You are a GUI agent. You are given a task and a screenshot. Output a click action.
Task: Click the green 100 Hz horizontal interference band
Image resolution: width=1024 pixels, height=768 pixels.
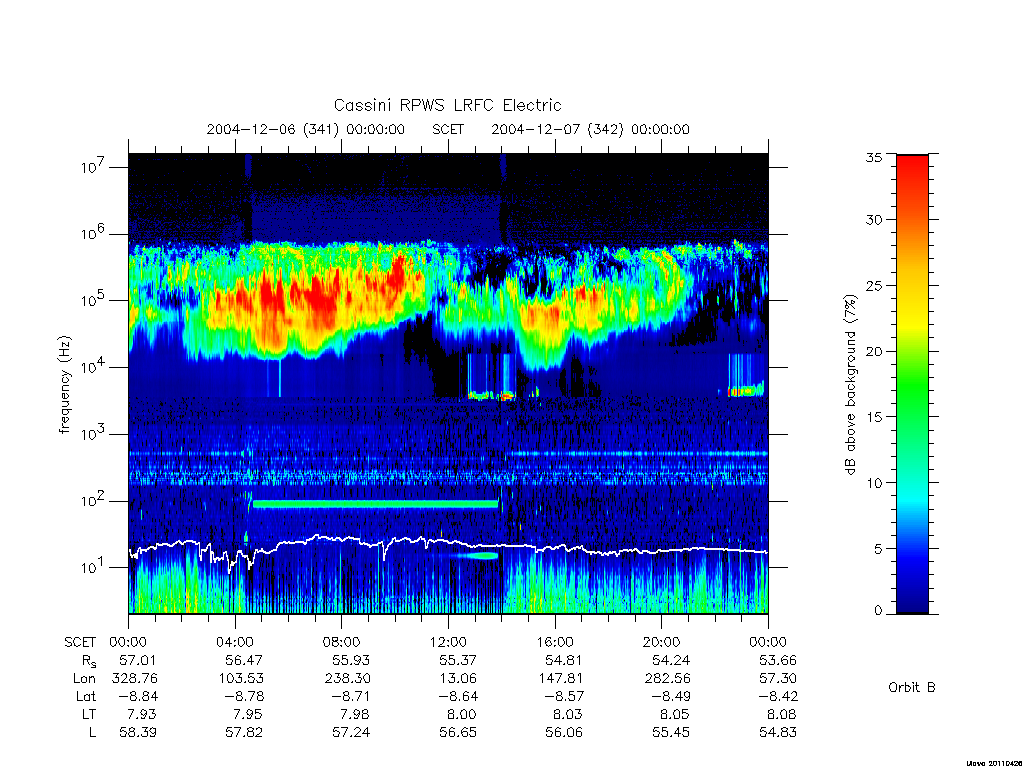tap(376, 504)
